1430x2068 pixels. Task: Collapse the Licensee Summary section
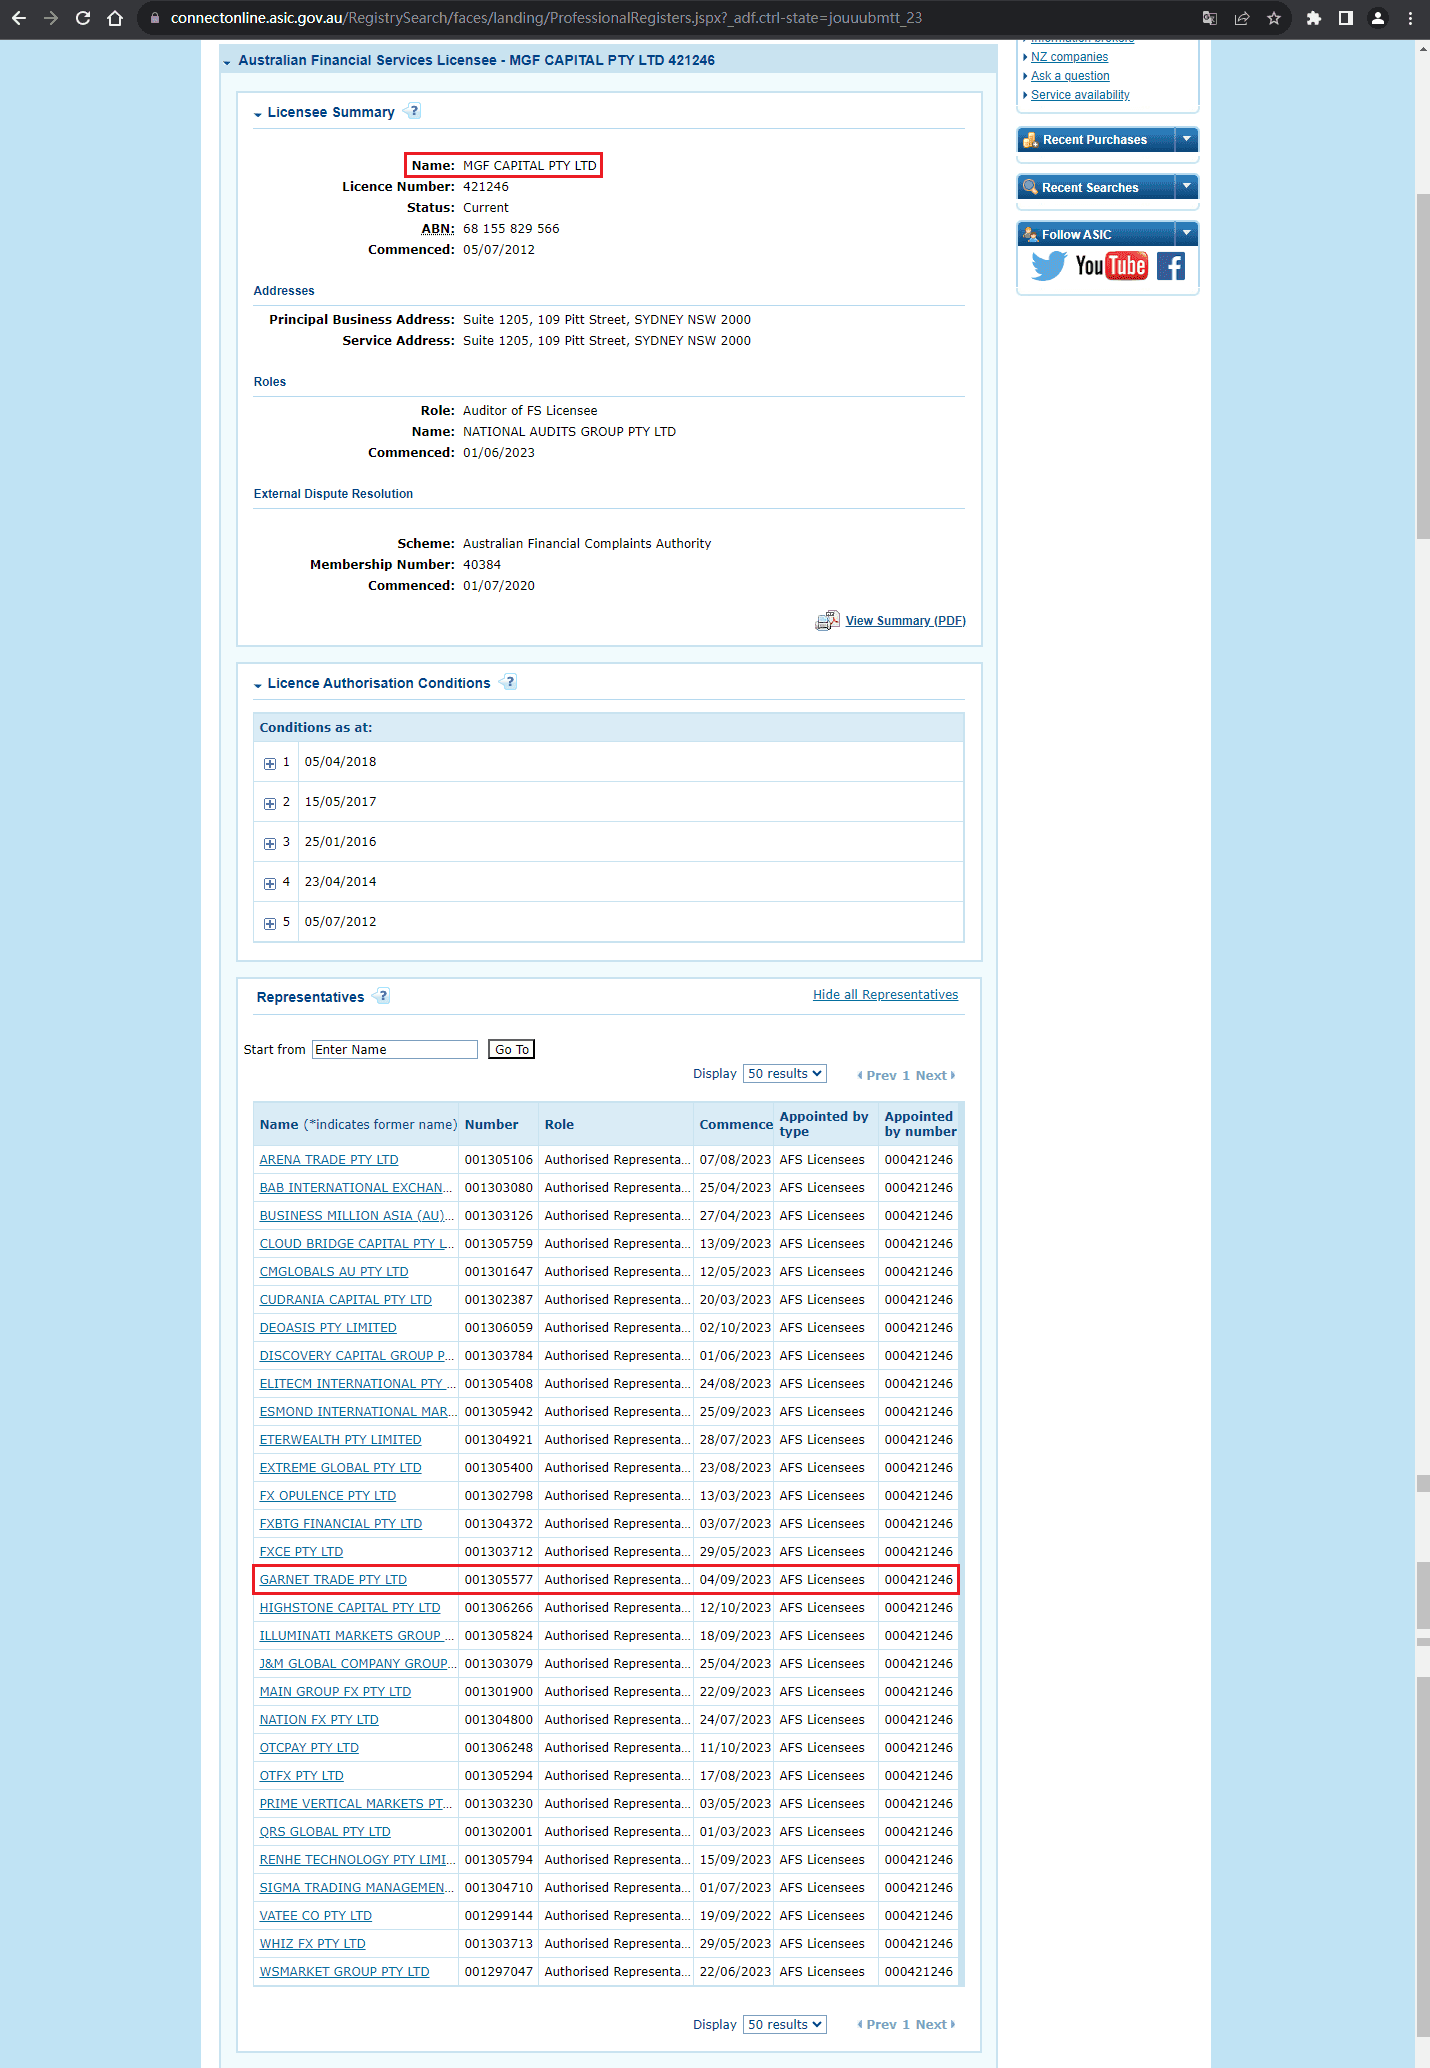pos(258,114)
